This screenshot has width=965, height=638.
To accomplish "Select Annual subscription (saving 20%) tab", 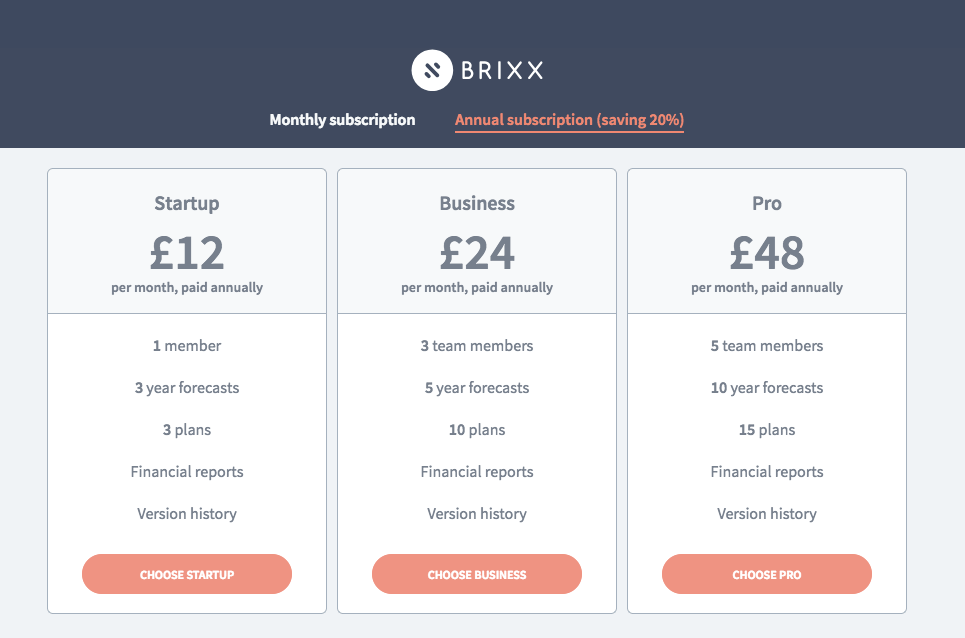I will [569, 119].
